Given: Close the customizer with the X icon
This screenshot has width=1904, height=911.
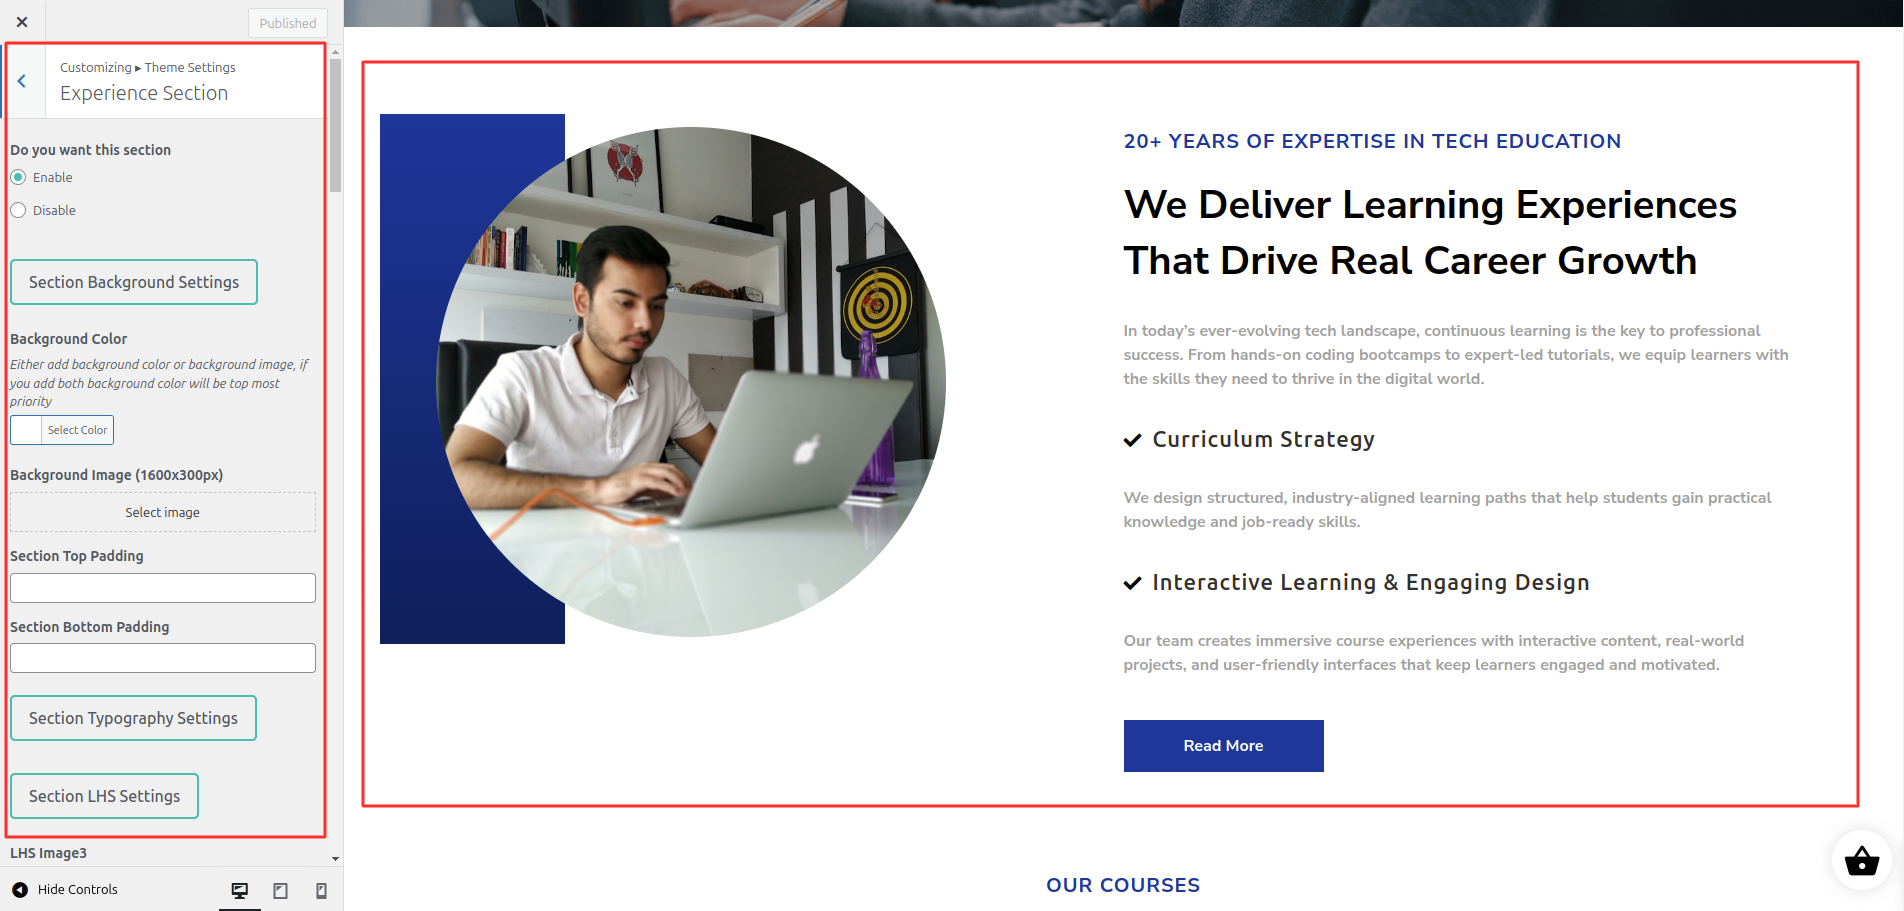Looking at the screenshot, I should [x=22, y=22].
